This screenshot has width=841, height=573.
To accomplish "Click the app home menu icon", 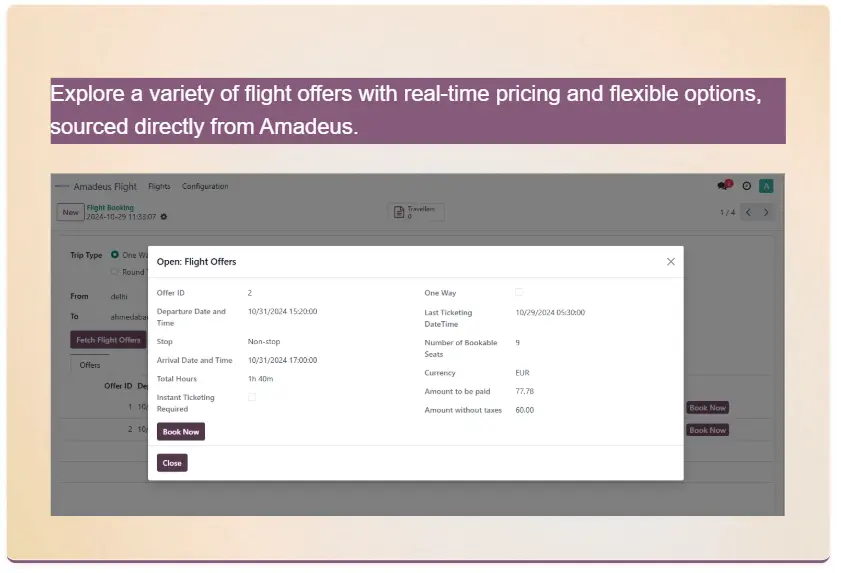I will tap(62, 186).
